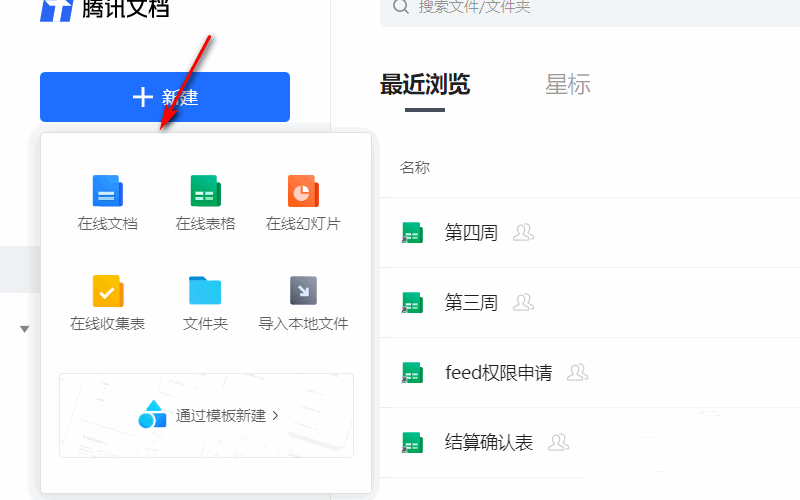Expand the sidebar triangle arrow
This screenshot has height=500, width=800.
coord(24,329)
